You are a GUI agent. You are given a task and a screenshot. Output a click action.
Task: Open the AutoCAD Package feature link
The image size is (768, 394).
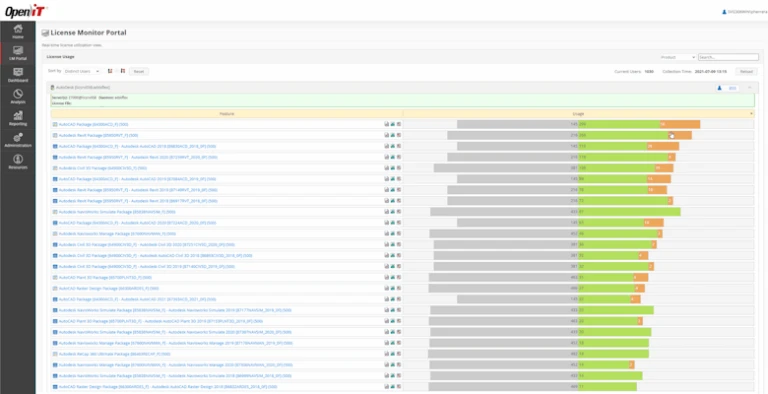(94, 124)
